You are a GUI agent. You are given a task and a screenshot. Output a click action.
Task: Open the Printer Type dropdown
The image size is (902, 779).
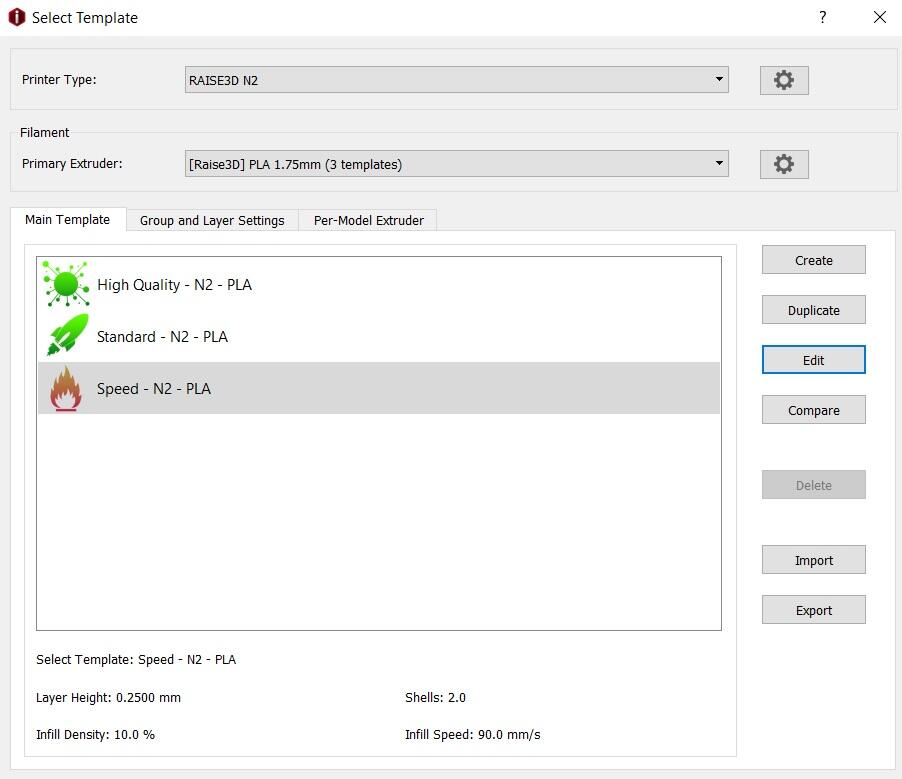[x=456, y=80]
